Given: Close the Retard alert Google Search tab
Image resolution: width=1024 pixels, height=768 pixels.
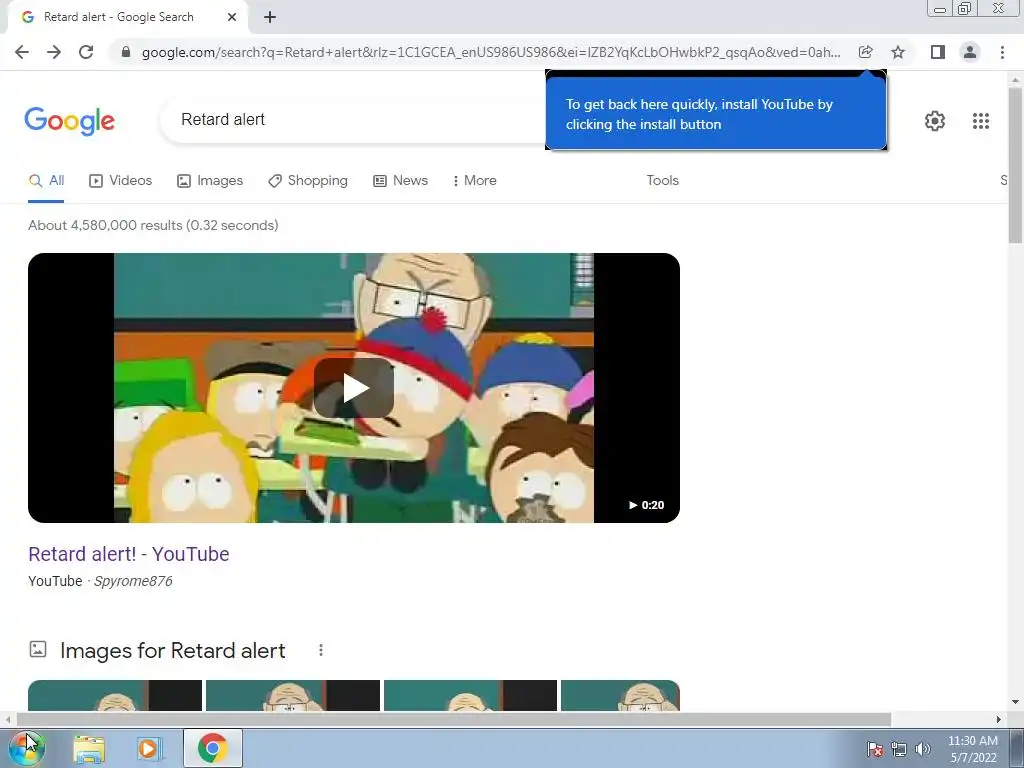Looking at the screenshot, I should (232, 17).
